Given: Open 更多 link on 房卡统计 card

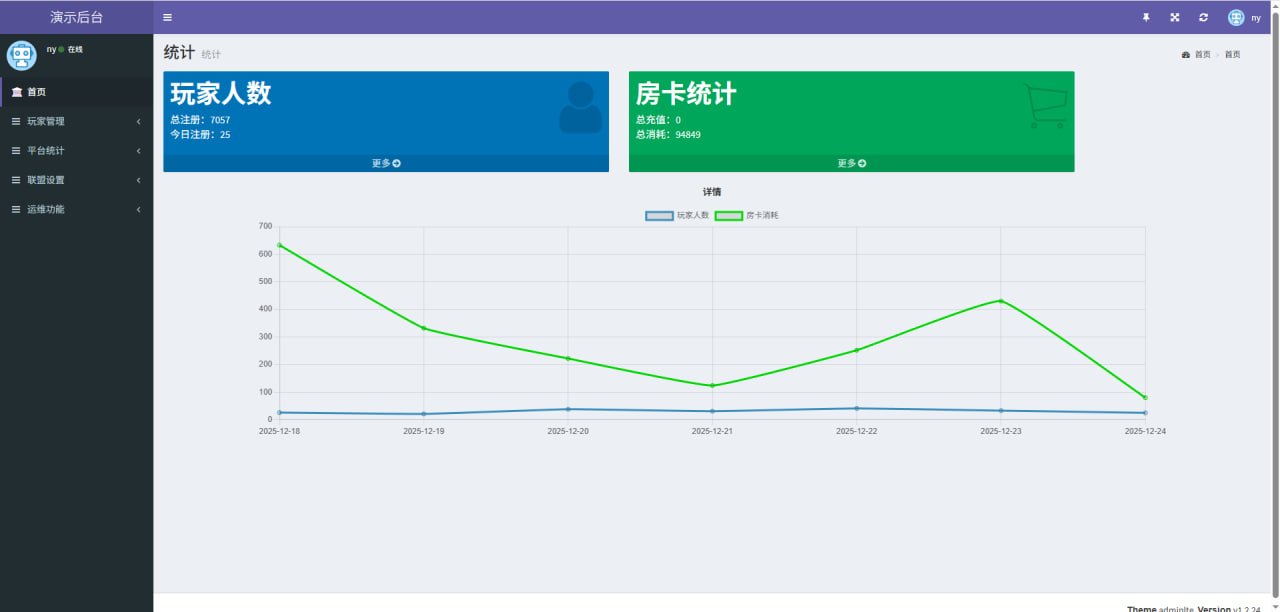Looking at the screenshot, I should click(x=851, y=163).
